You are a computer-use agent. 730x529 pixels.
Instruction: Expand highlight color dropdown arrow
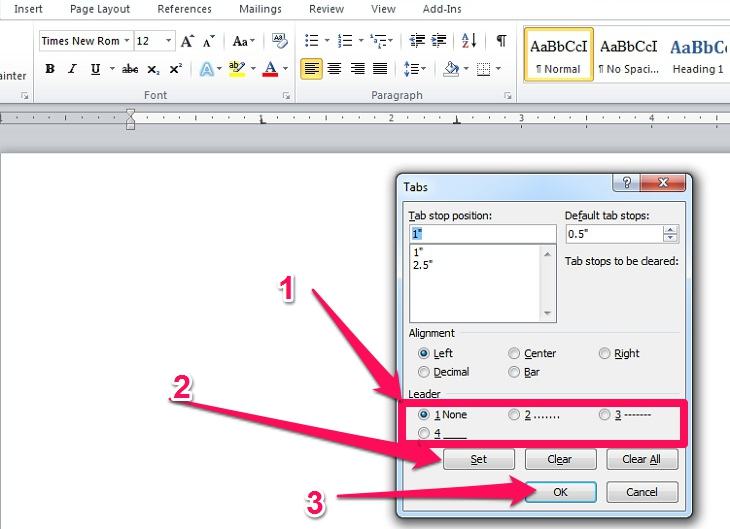(x=253, y=69)
